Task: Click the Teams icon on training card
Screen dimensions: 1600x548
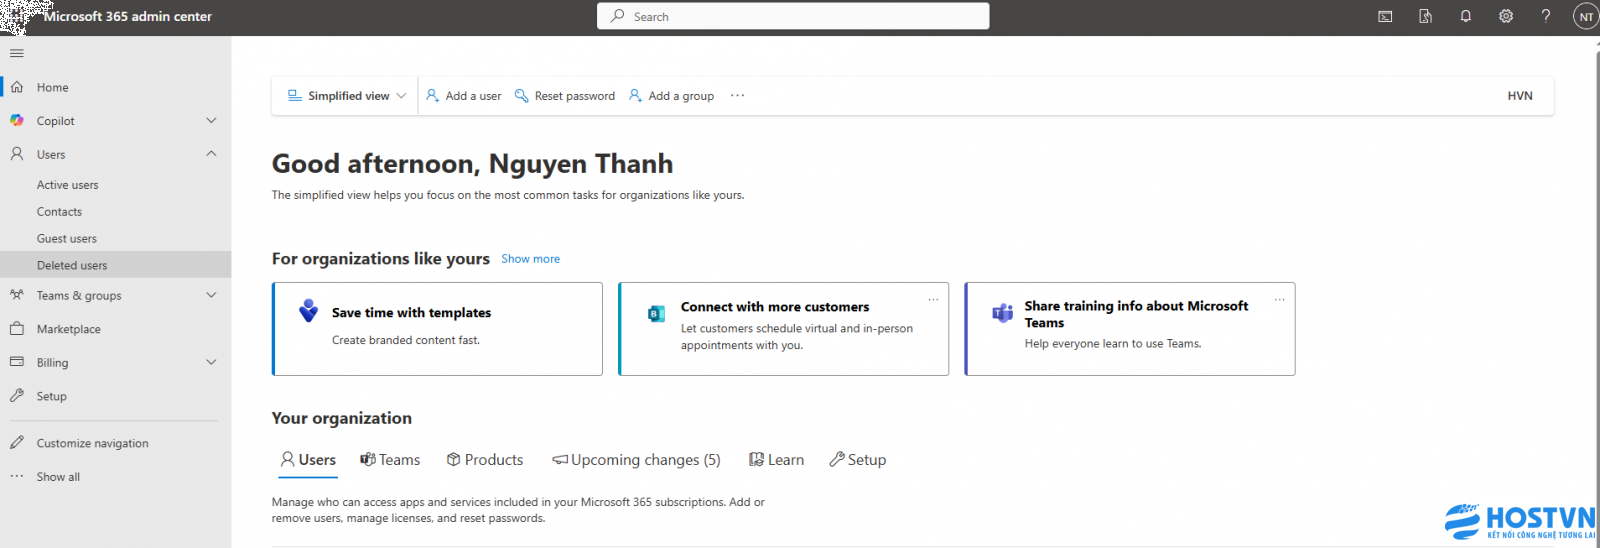Action: tap(1002, 312)
